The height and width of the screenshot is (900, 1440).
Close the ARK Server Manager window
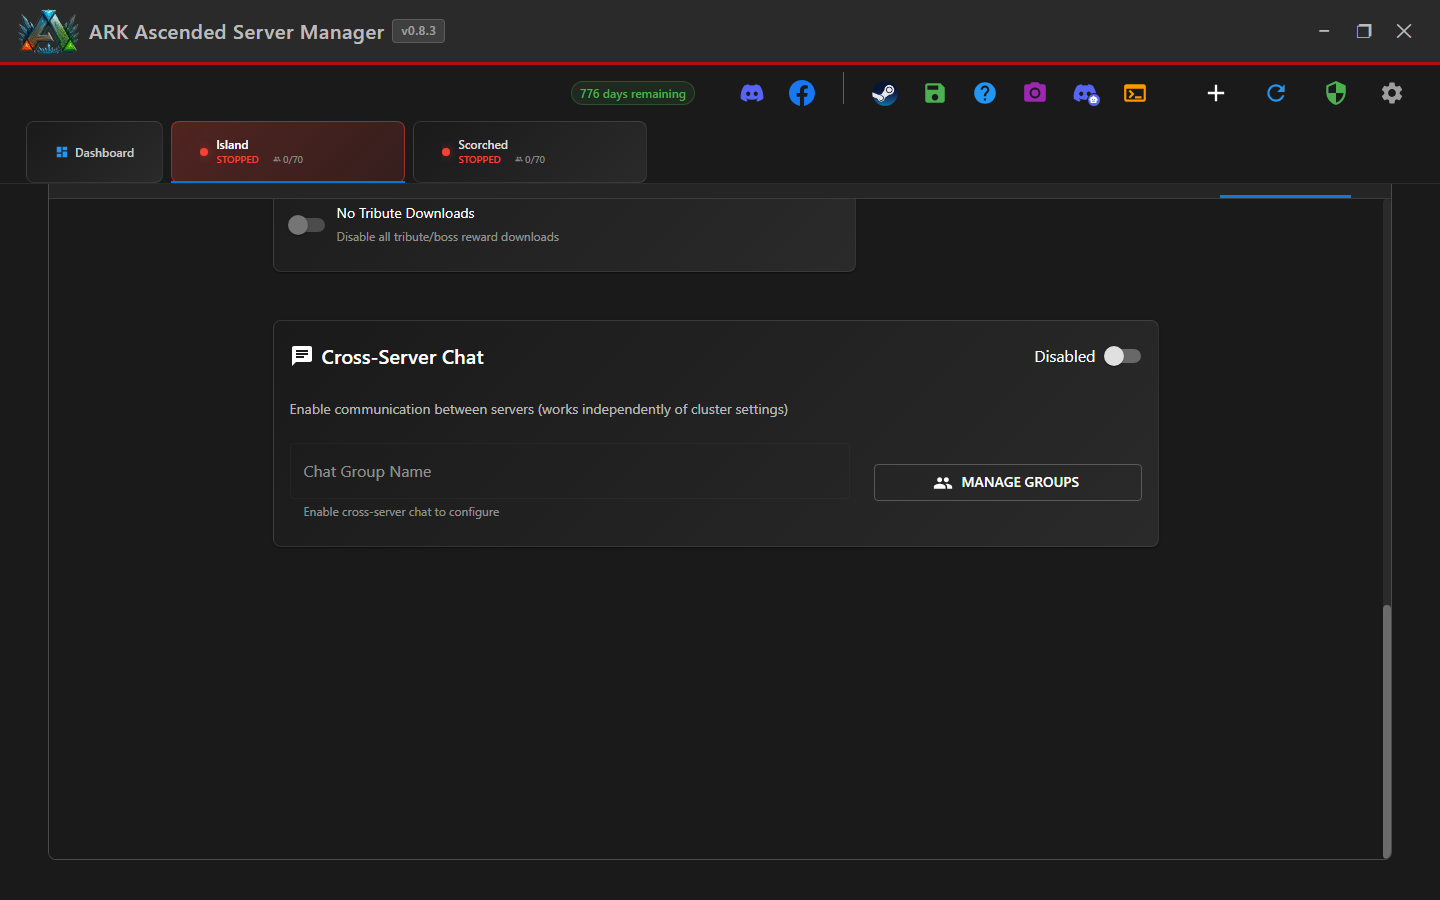tap(1404, 31)
